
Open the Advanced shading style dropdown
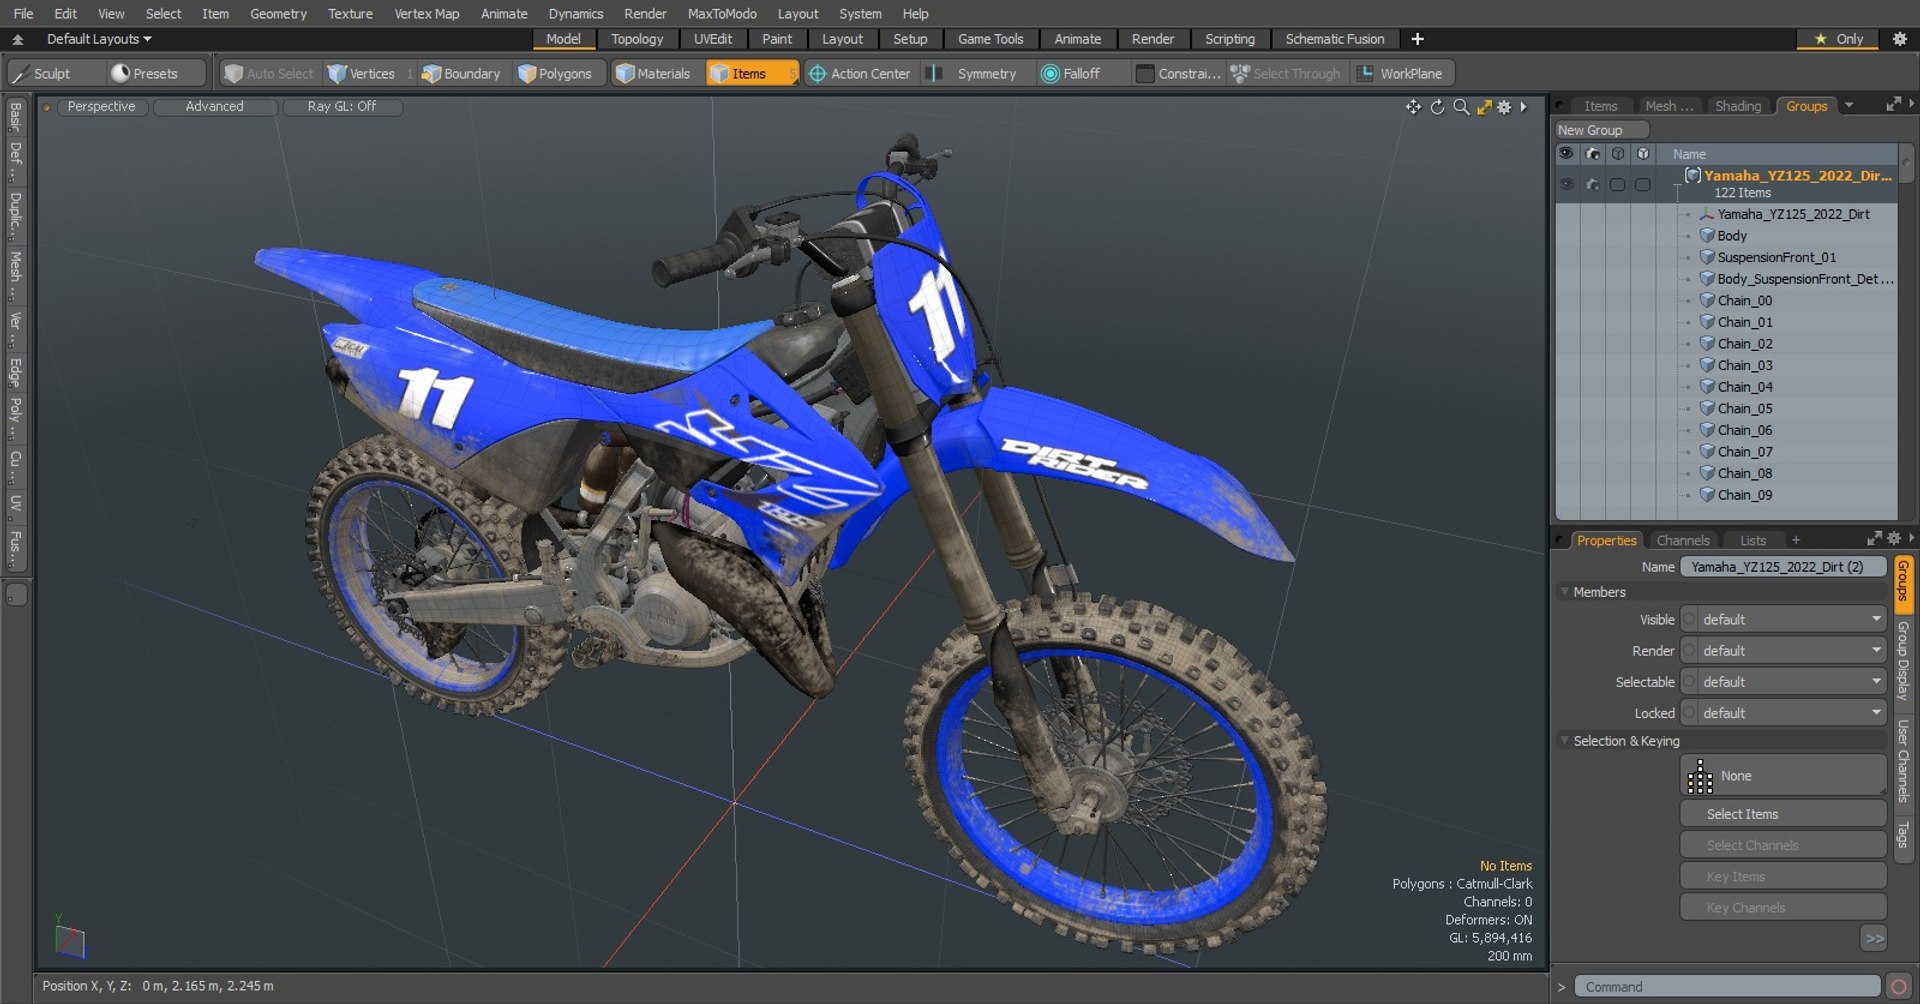[214, 106]
